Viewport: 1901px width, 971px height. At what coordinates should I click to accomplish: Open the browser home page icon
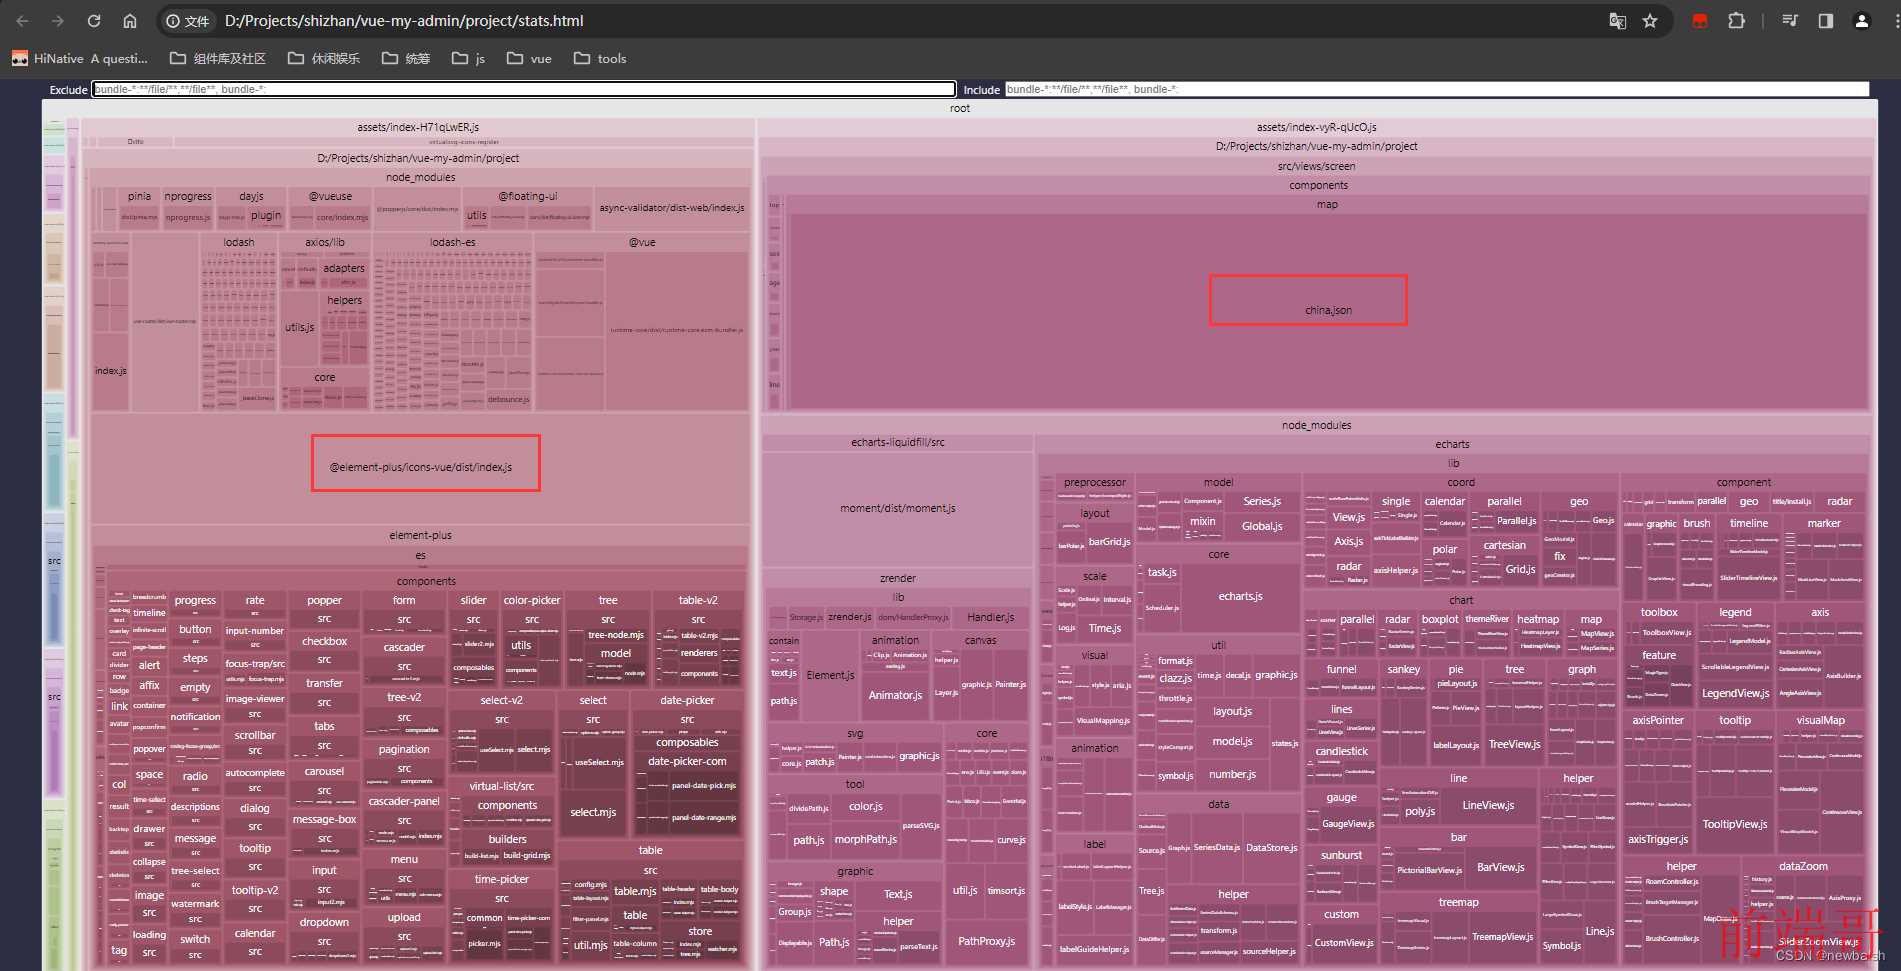[130, 21]
